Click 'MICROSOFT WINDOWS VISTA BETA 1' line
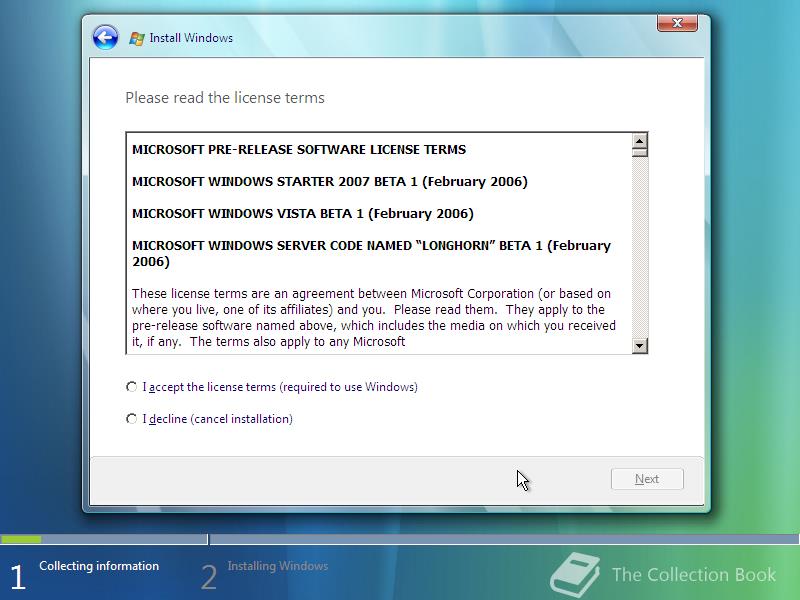The width and height of the screenshot is (800, 600). tap(303, 213)
